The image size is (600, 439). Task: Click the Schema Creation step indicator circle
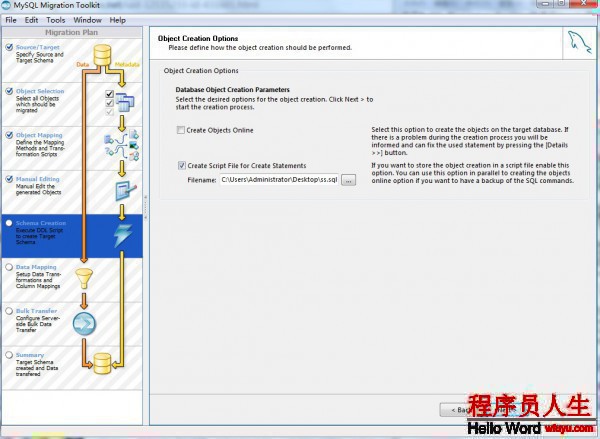(x=9, y=223)
